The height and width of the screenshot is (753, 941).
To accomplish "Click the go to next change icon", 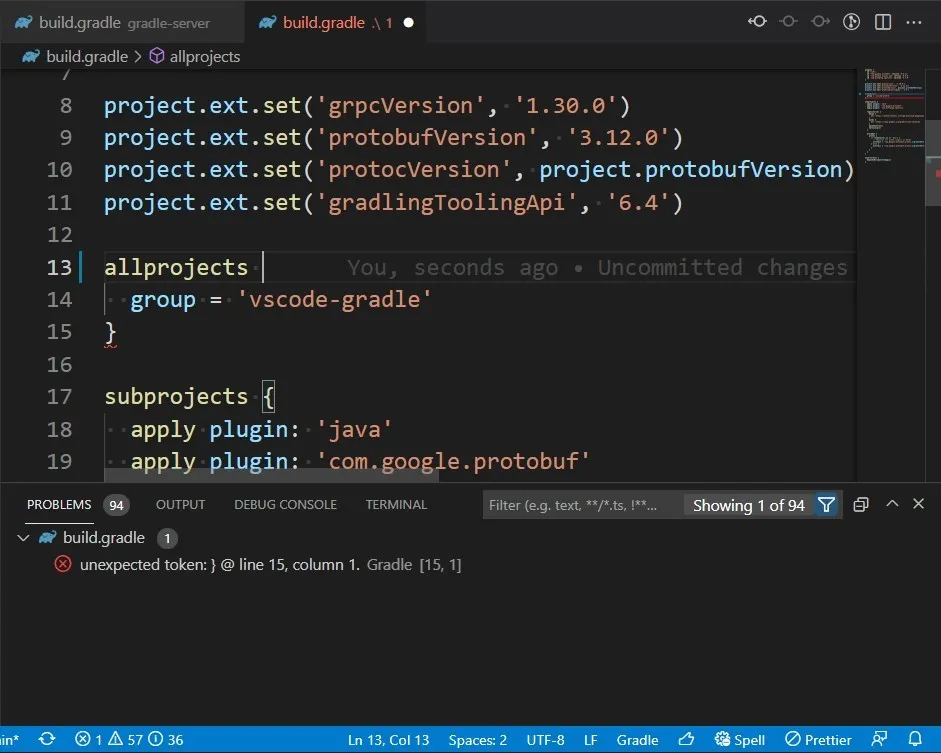I will 820,22.
